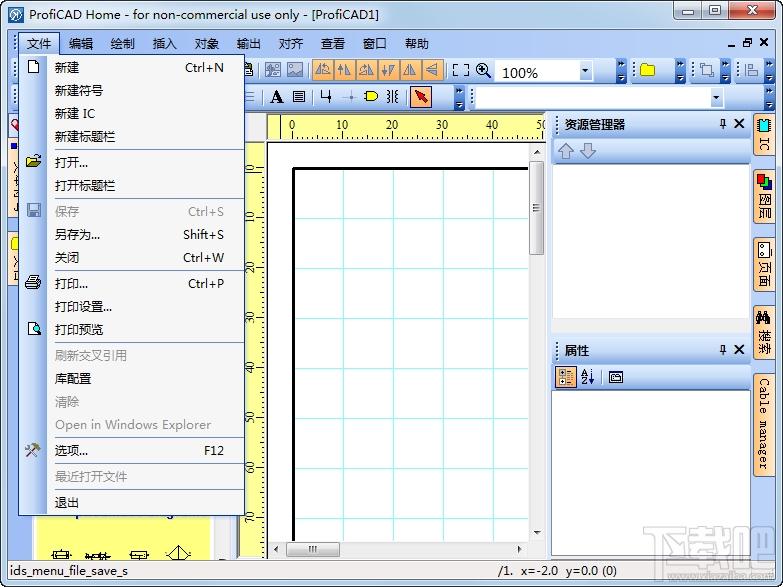
Task: Open the empty combo box dropdown arrow
Action: (x=716, y=98)
